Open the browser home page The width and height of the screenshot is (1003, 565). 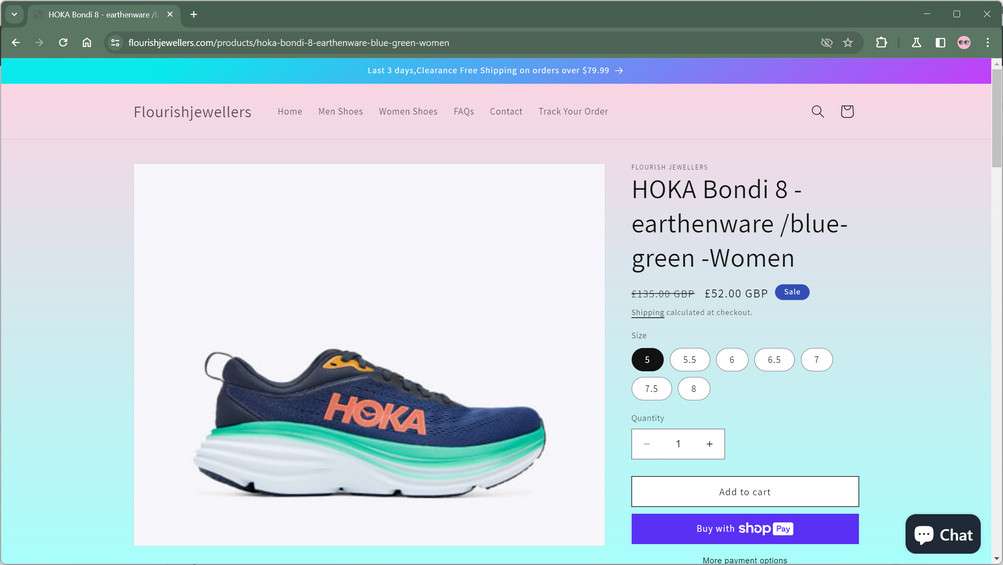click(87, 43)
